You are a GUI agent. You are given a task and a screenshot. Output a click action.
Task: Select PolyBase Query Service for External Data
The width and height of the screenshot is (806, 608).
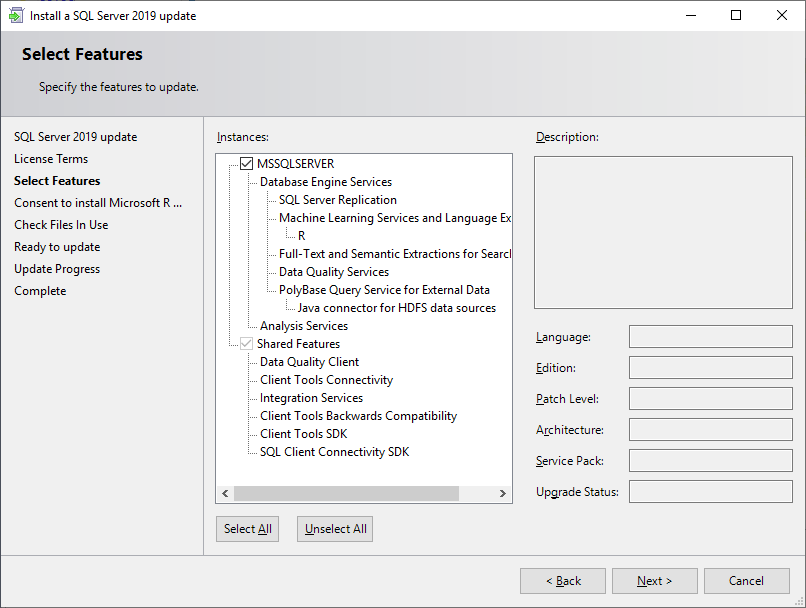point(384,290)
